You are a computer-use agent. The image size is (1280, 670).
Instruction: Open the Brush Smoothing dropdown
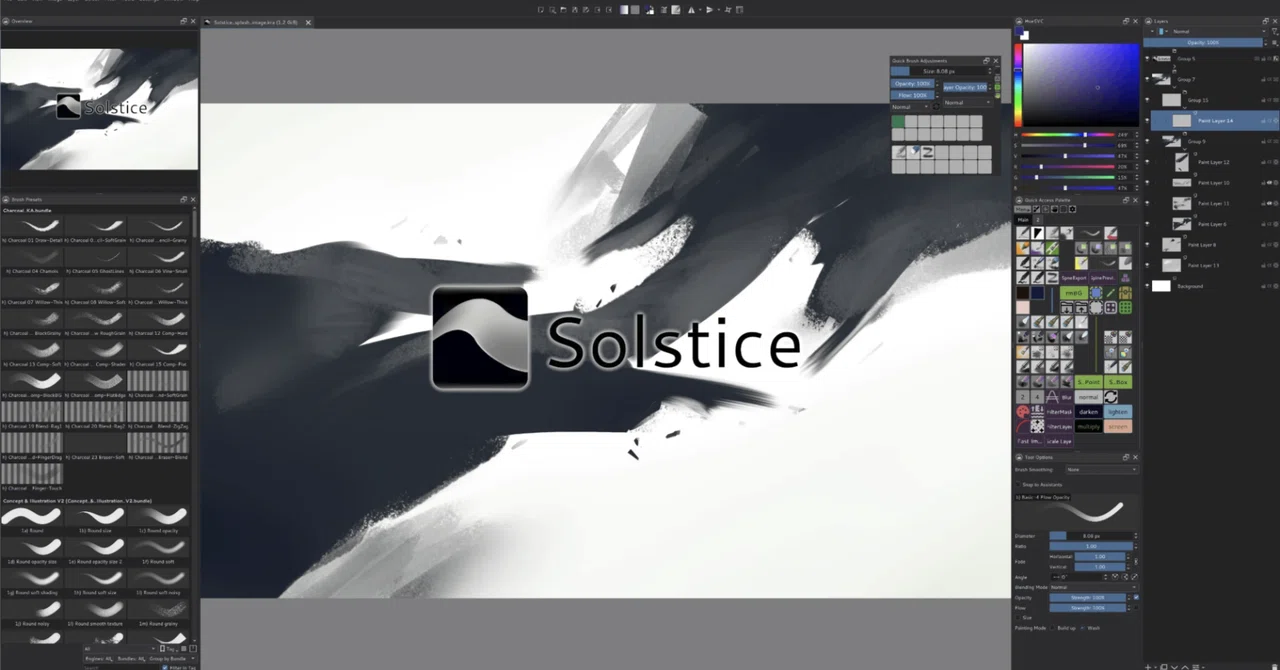tap(1102, 470)
